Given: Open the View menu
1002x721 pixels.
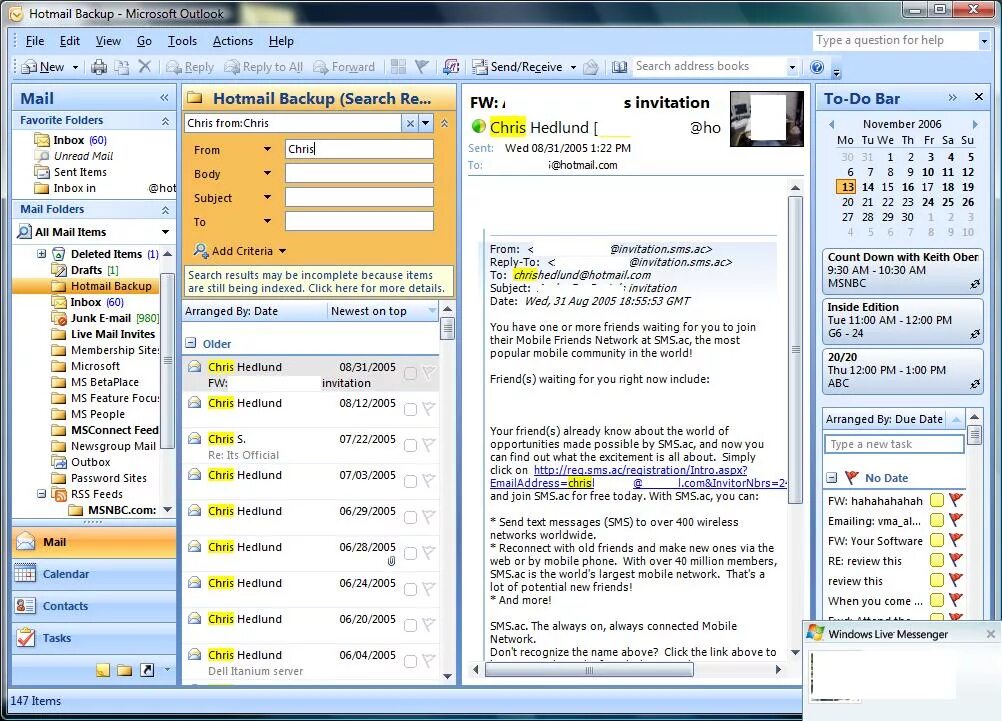Looking at the screenshot, I should pyautogui.click(x=108, y=41).
